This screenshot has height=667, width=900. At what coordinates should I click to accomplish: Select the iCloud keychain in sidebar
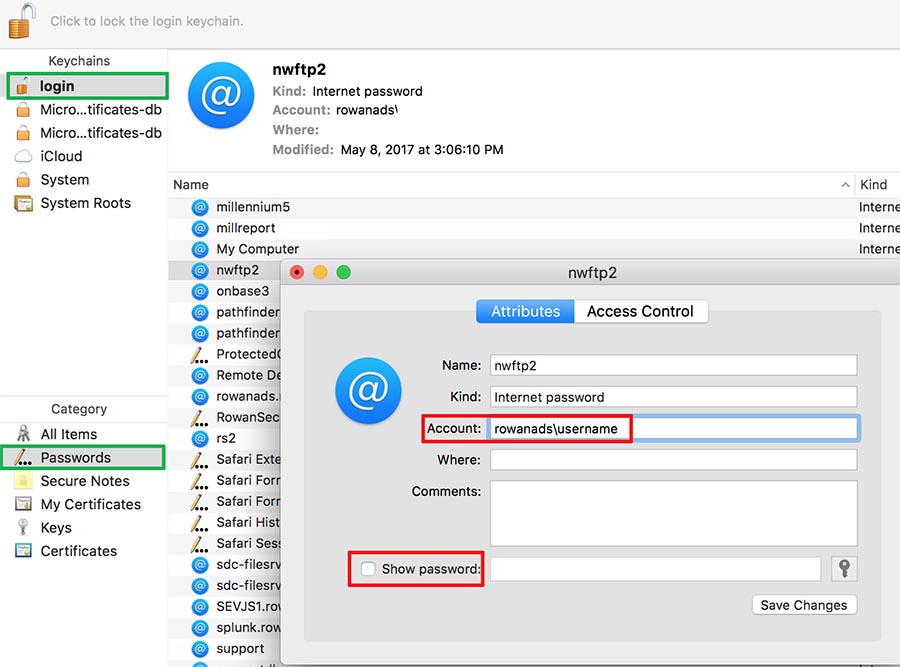point(61,156)
